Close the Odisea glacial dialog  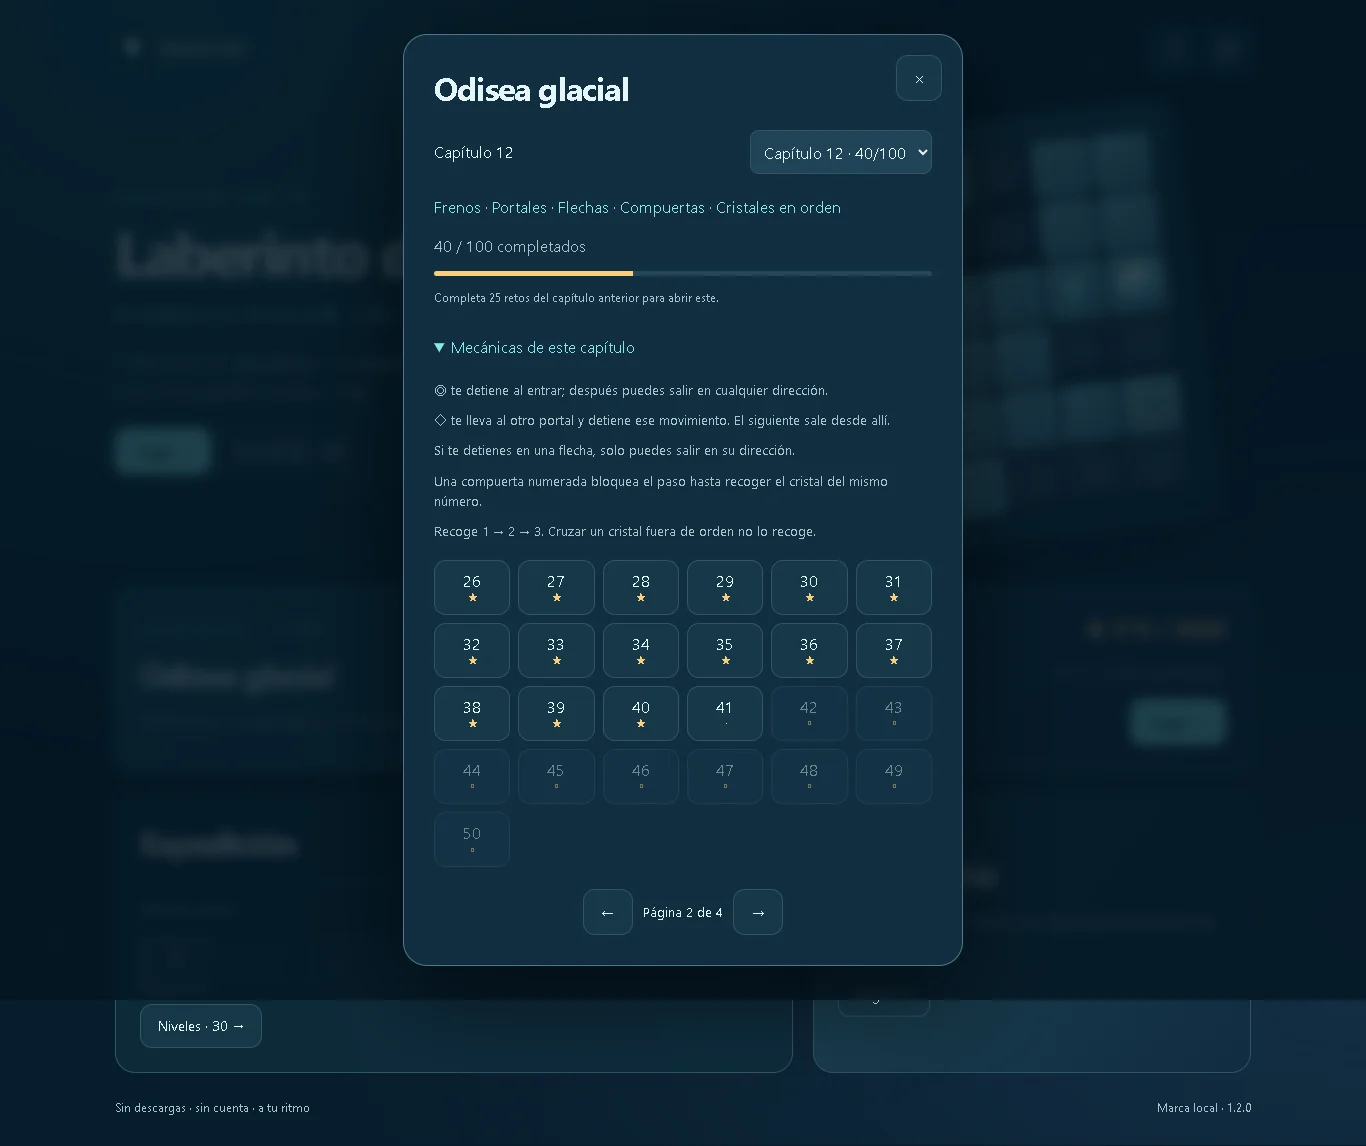pos(919,78)
